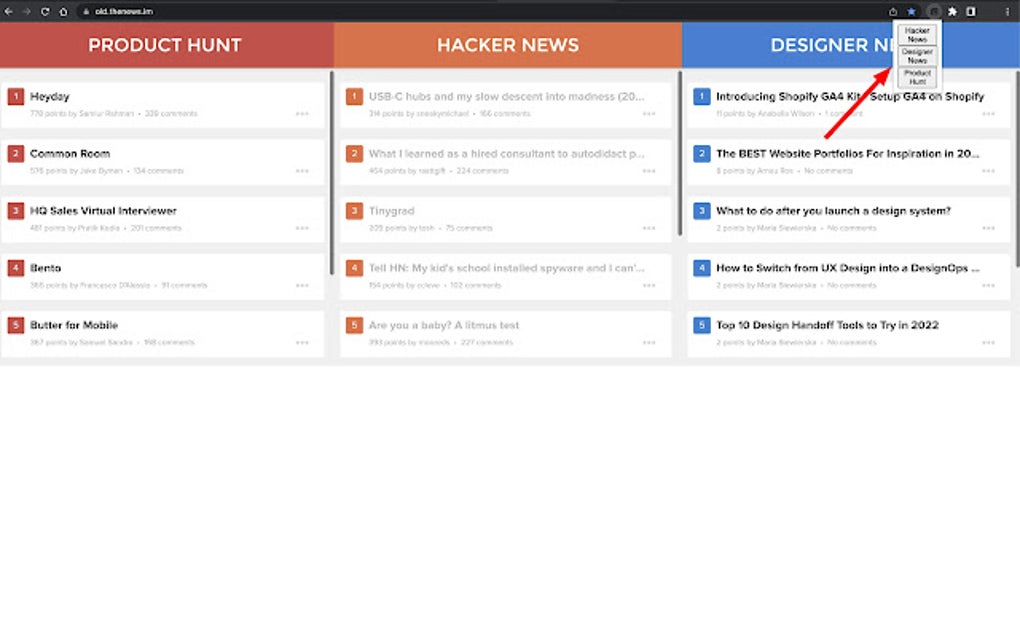Viewport: 1020px width, 638px height.
Task: Go forward in browser history
Action: point(27,11)
